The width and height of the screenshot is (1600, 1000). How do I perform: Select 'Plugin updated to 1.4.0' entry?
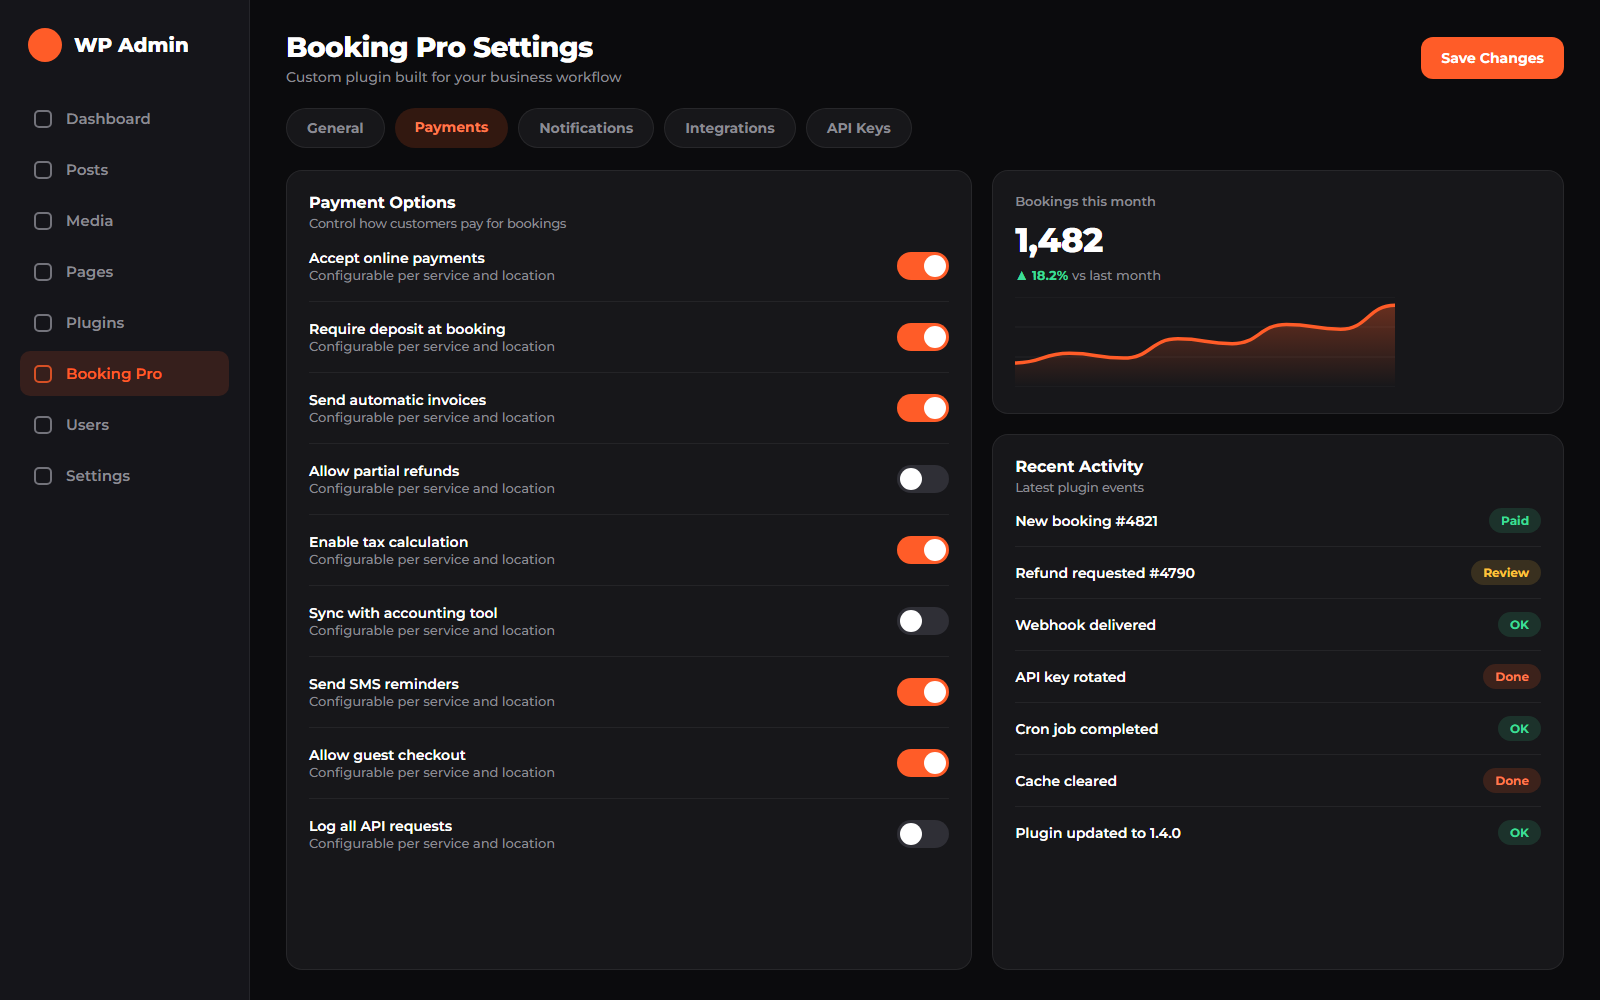pyautogui.click(x=1278, y=833)
